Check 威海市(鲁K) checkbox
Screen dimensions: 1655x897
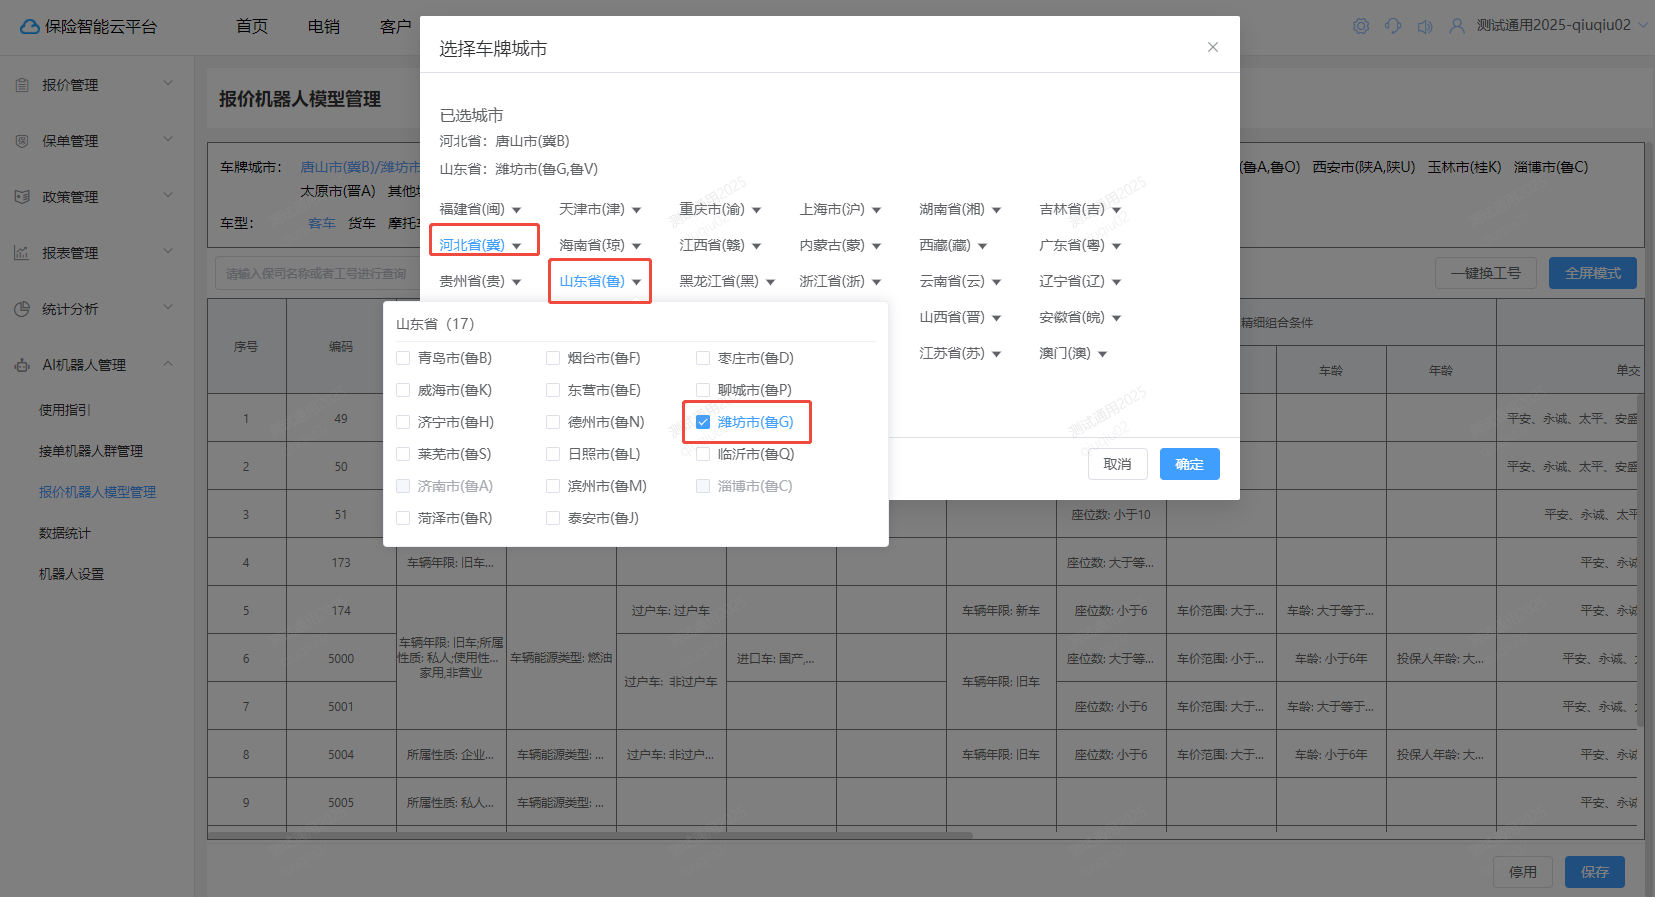pyautogui.click(x=403, y=390)
